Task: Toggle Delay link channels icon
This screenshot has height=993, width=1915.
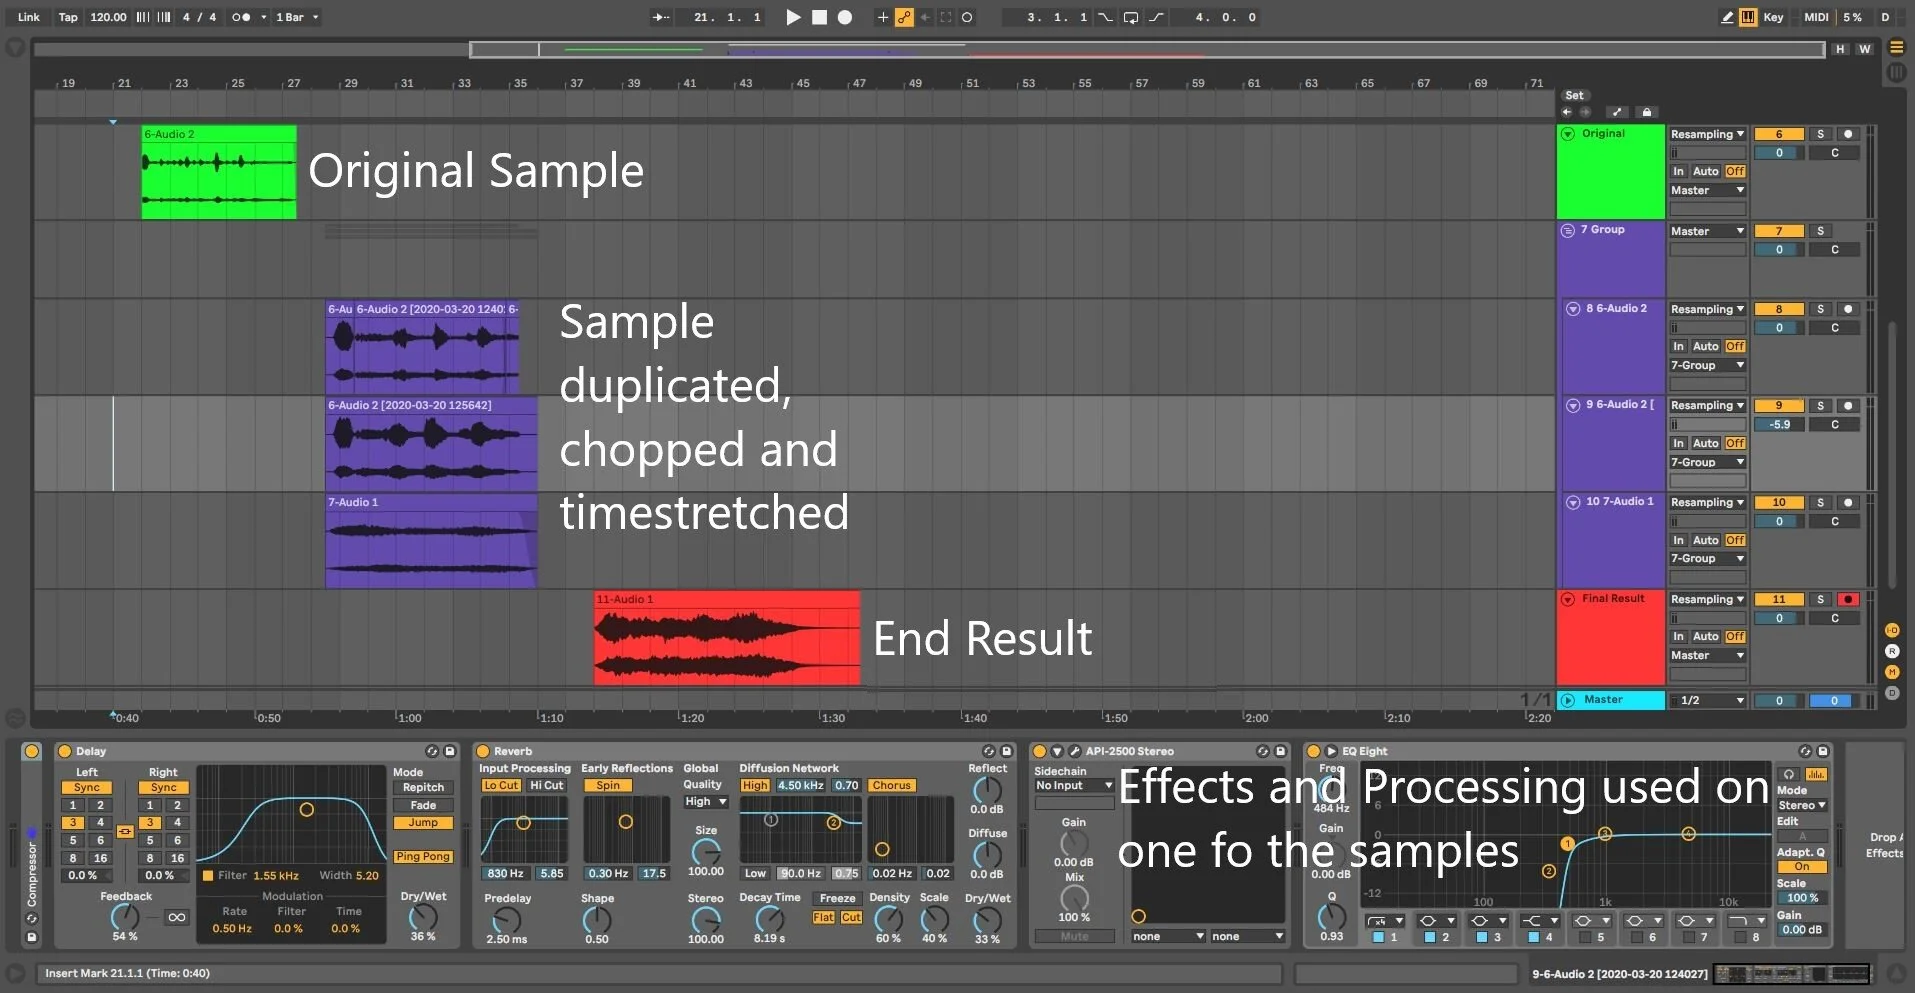Action: [x=125, y=831]
